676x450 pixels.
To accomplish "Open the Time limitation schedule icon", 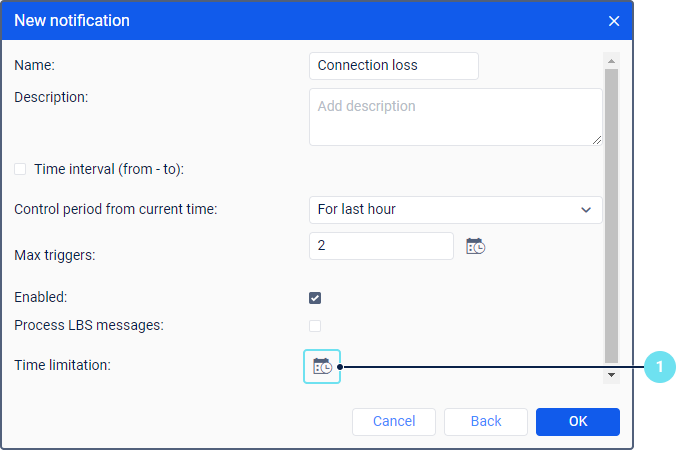I will (321, 366).
